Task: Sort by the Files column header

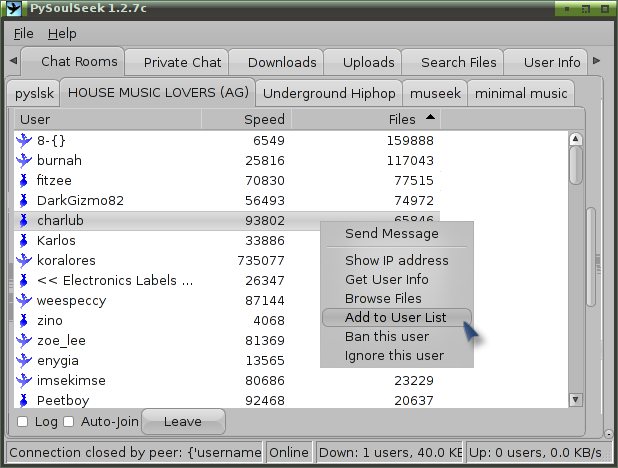Action: coord(366,119)
